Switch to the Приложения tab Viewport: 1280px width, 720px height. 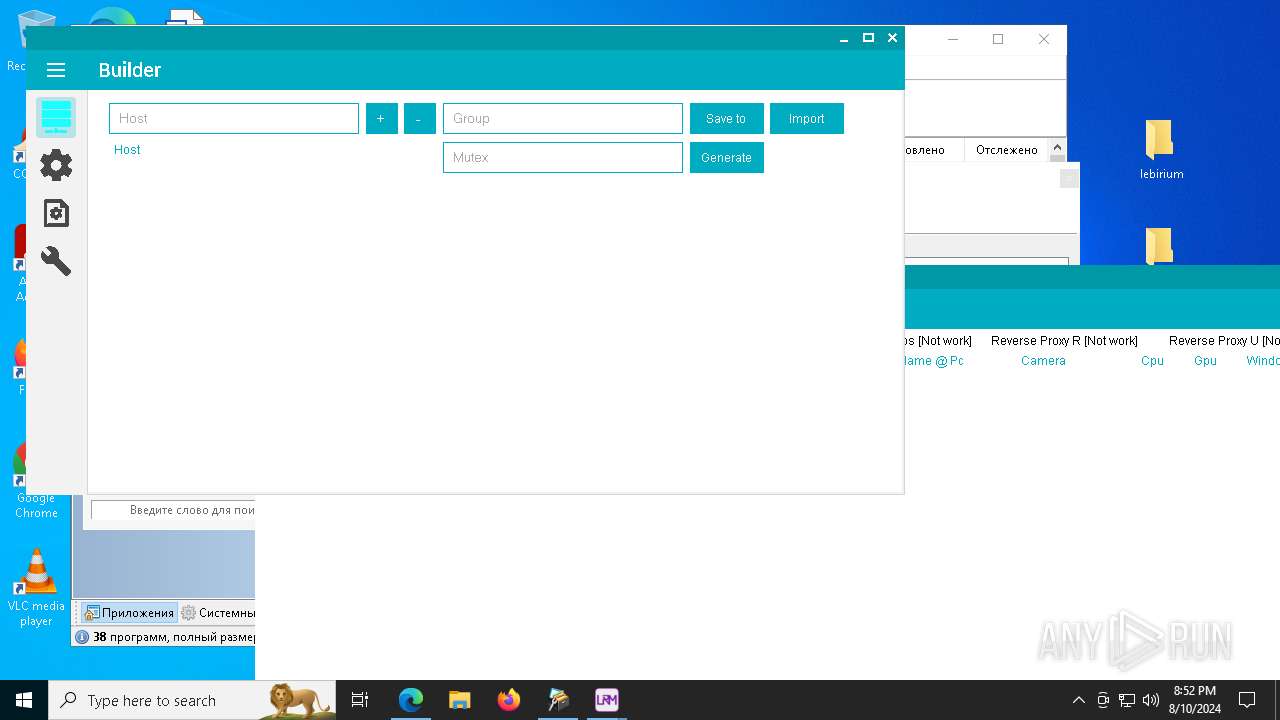point(129,613)
